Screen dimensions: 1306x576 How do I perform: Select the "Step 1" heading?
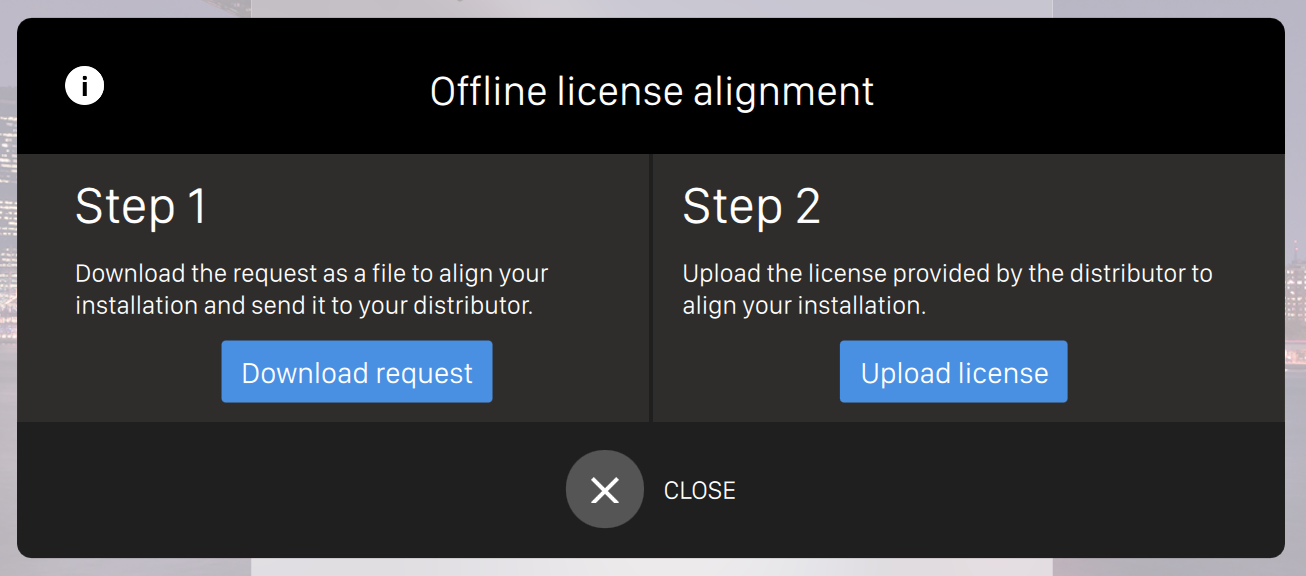[141, 207]
